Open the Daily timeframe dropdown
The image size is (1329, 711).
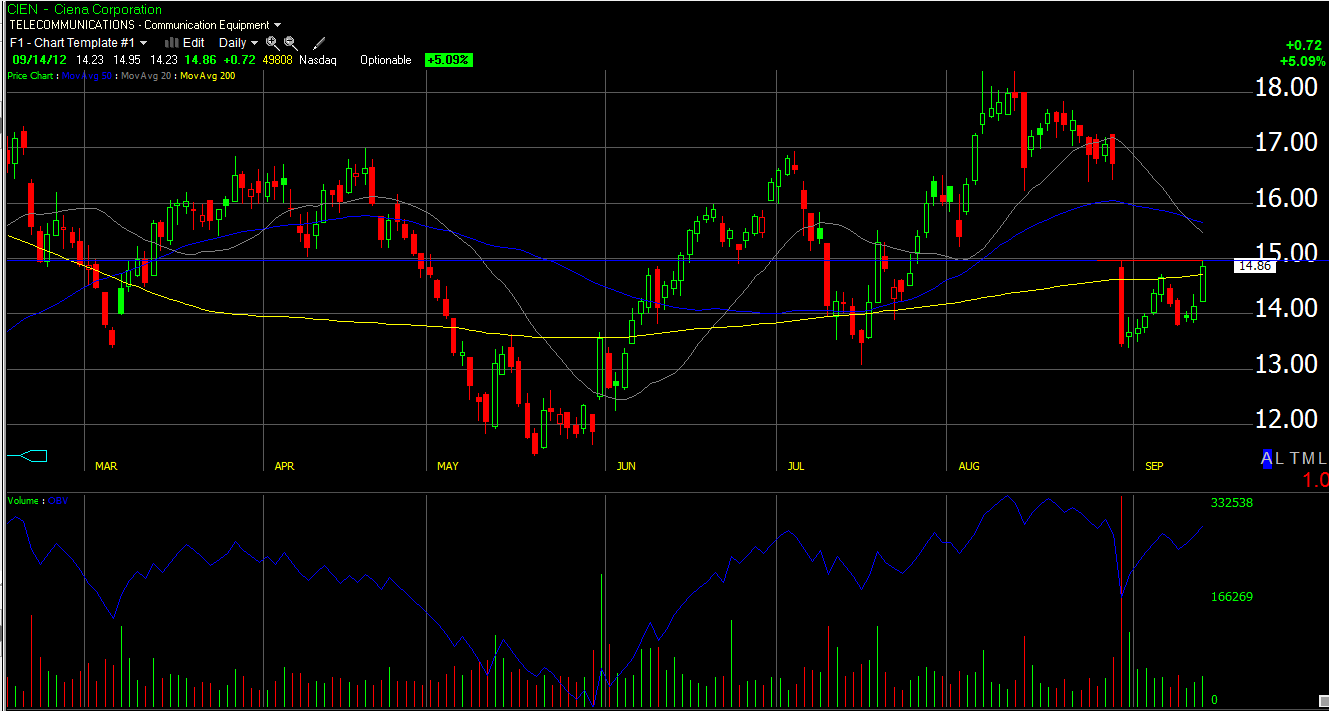point(238,43)
